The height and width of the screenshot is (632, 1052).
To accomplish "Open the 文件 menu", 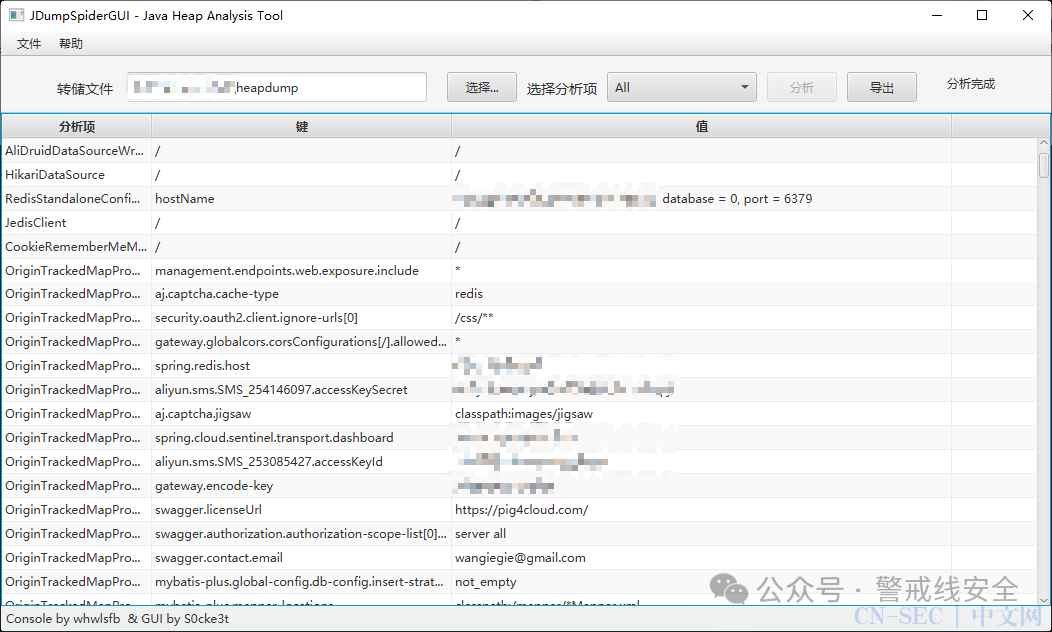I will coord(29,44).
